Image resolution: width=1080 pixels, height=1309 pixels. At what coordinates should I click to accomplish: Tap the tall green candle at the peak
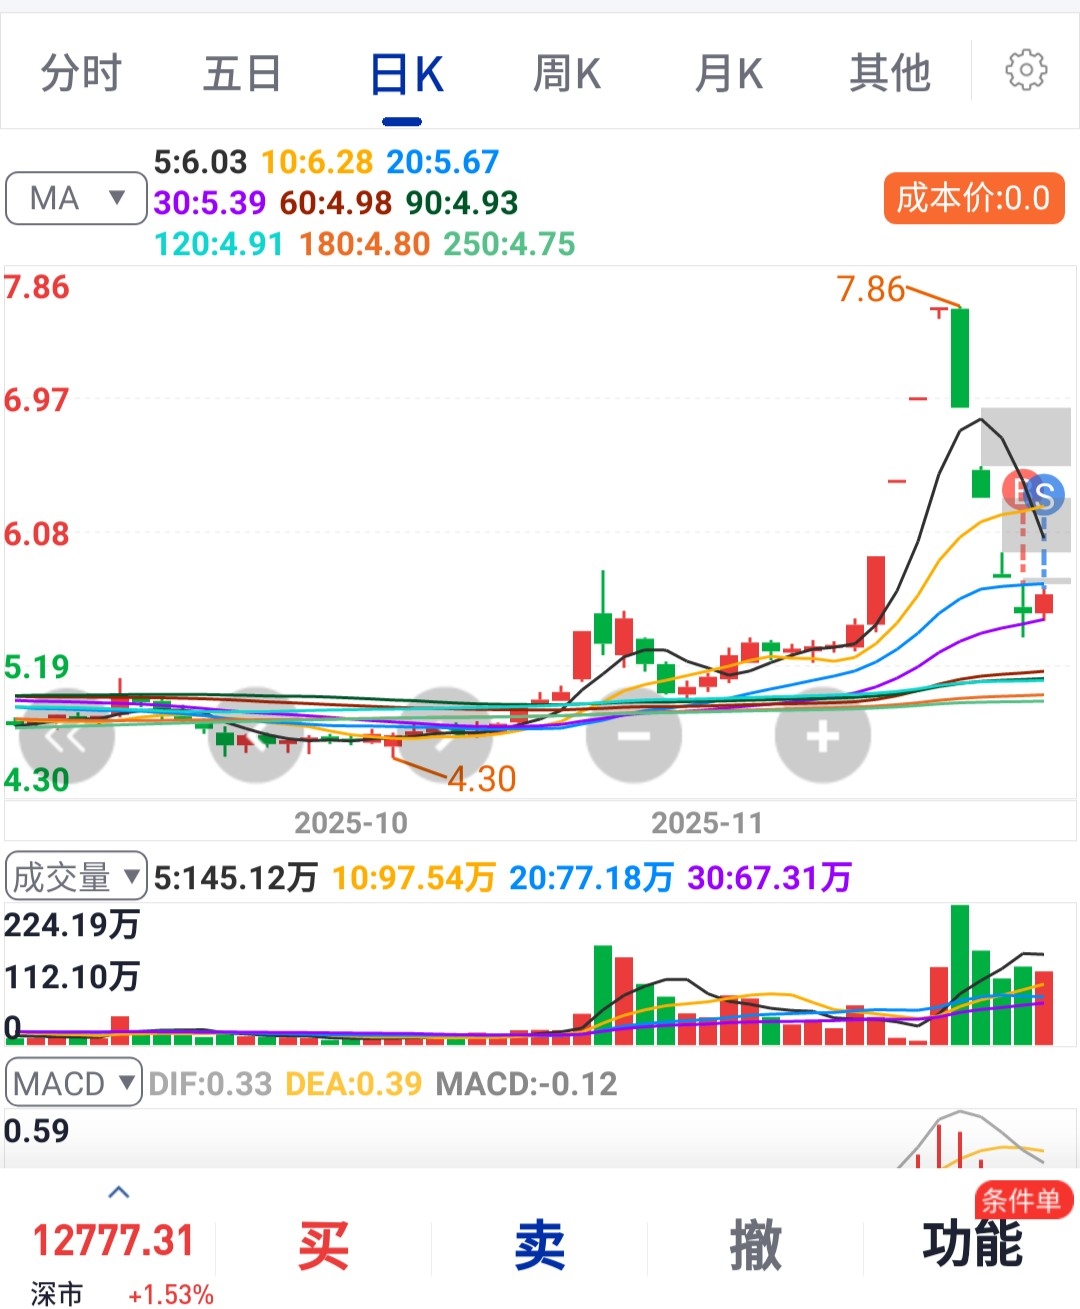[x=959, y=358]
